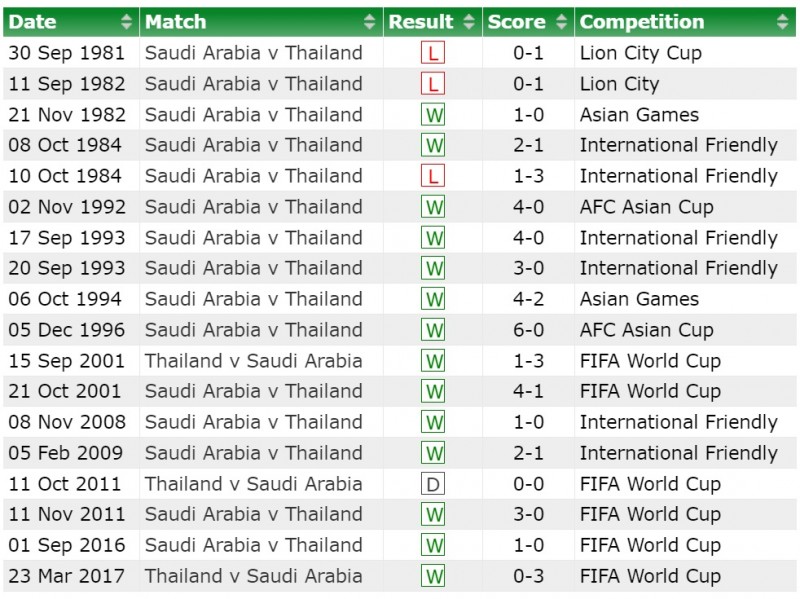Click the D result icon for 11 Oct 2011
Screen dimensions: 800x599
pos(433,484)
